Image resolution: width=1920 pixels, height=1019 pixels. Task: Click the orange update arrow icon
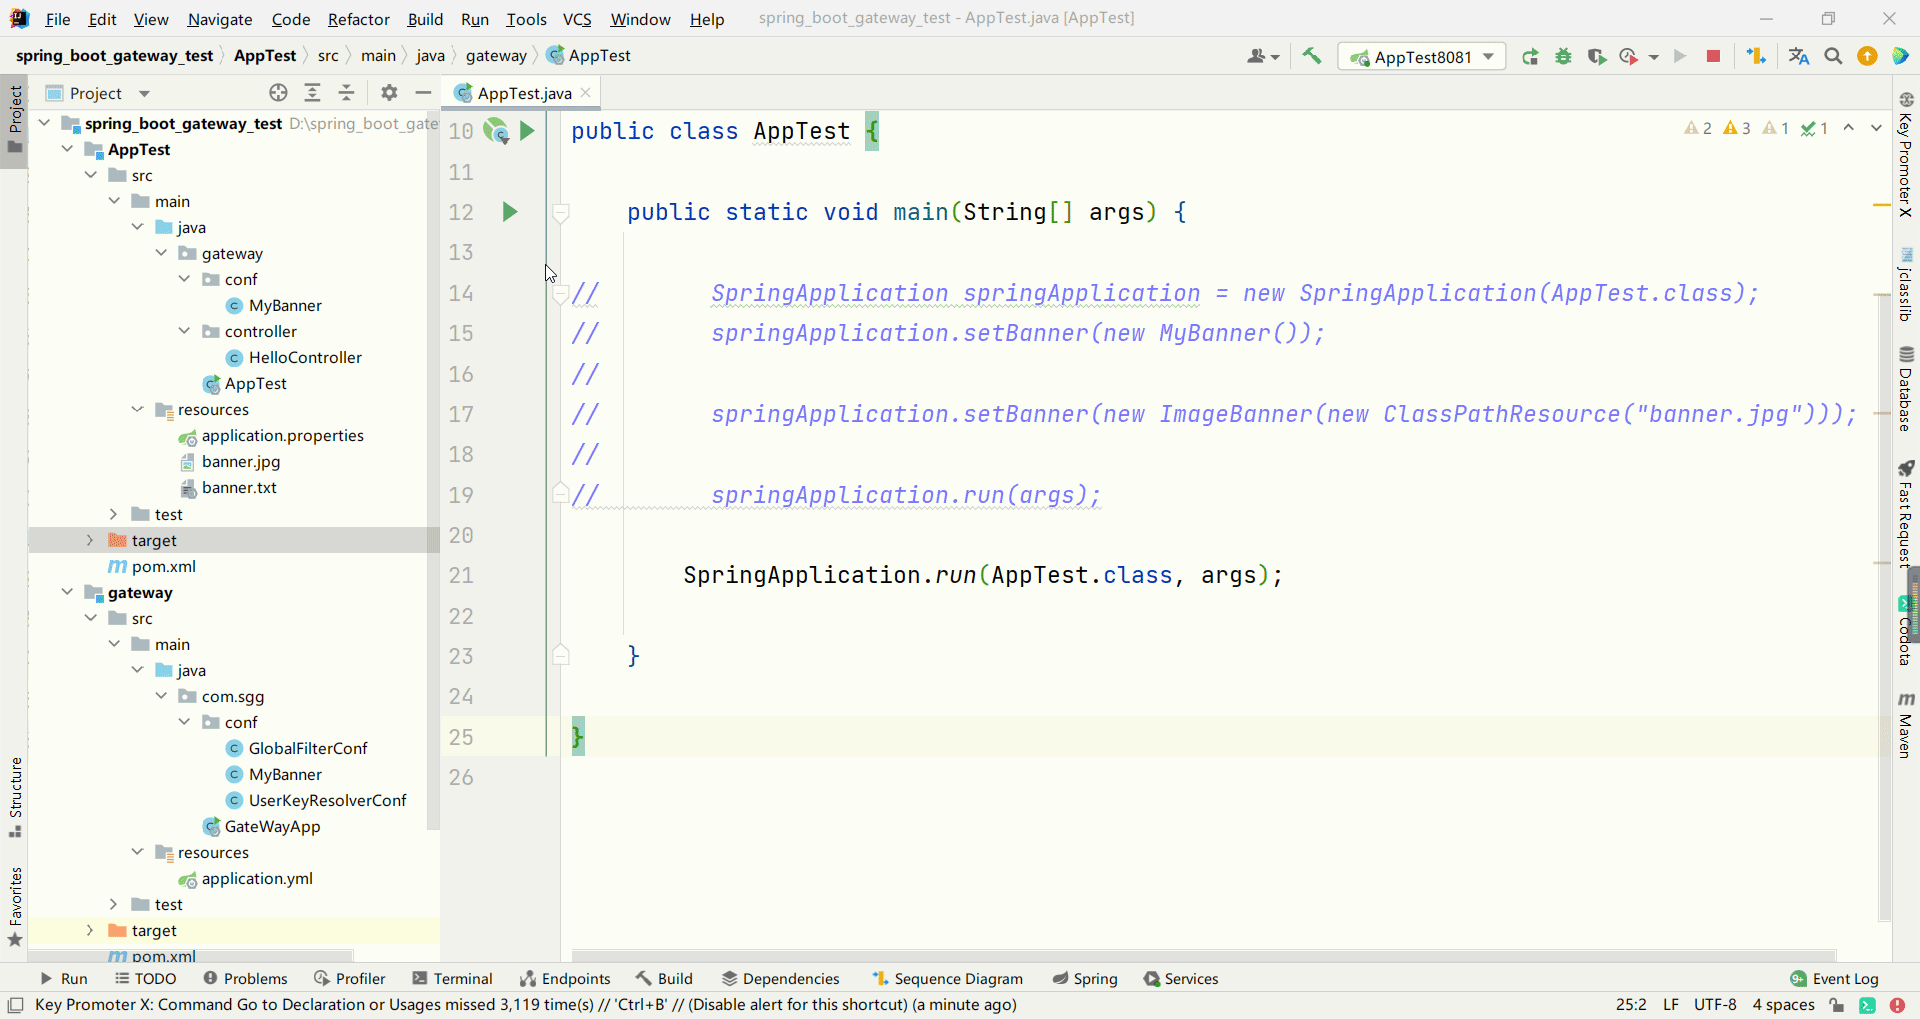1867,57
